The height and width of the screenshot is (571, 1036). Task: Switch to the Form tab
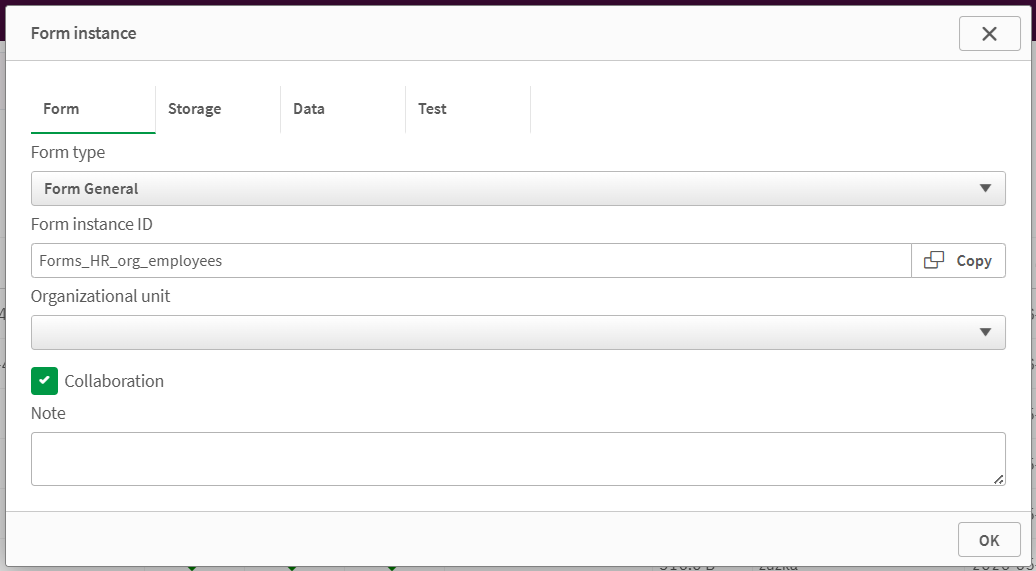click(x=93, y=109)
